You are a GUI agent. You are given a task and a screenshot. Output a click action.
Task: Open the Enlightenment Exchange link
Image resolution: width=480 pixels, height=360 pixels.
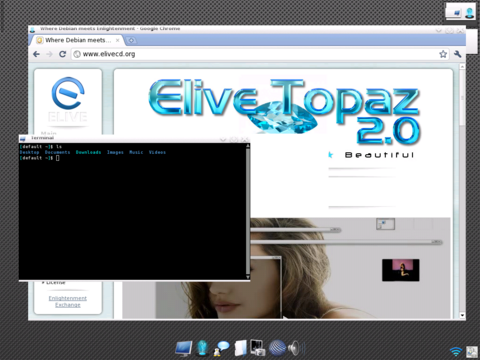click(68, 301)
